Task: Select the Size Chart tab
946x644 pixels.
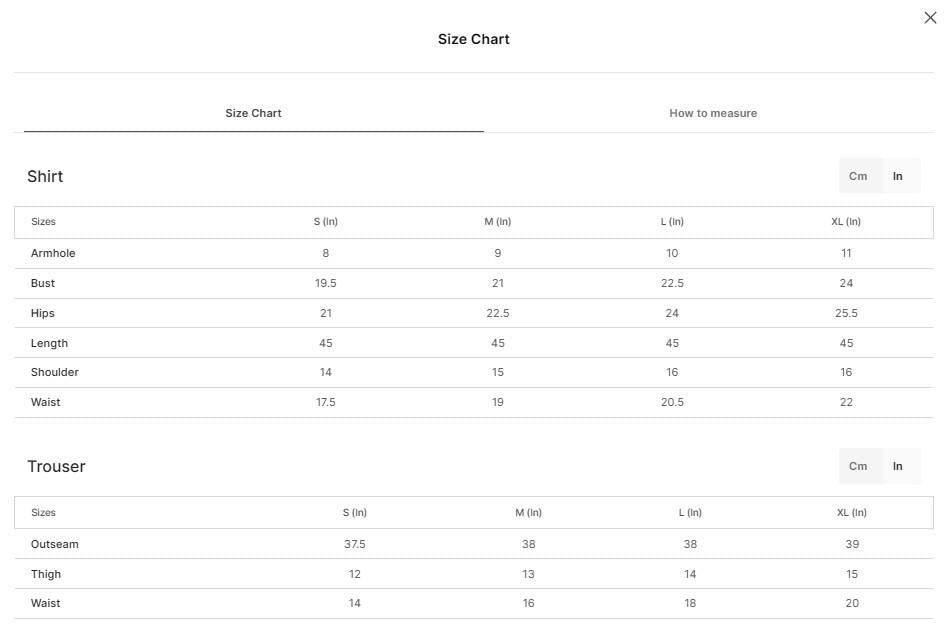Action: tap(253, 113)
